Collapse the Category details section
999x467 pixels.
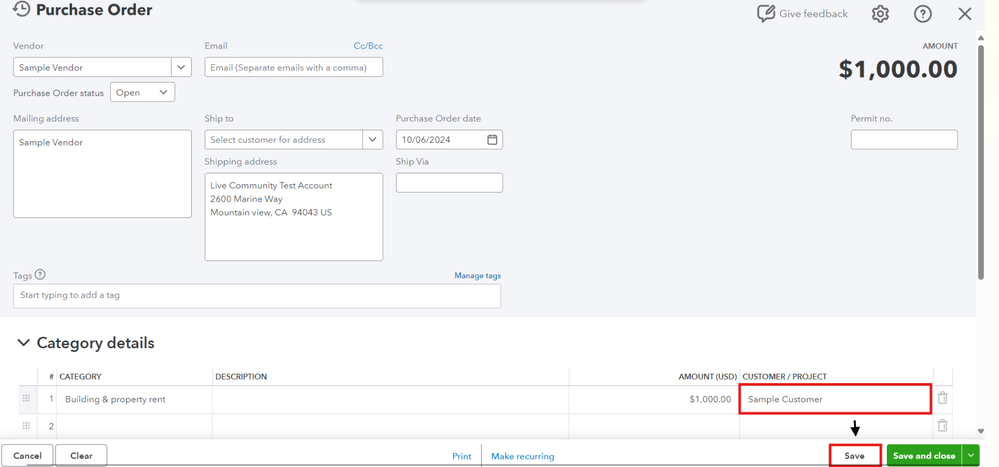pos(24,343)
